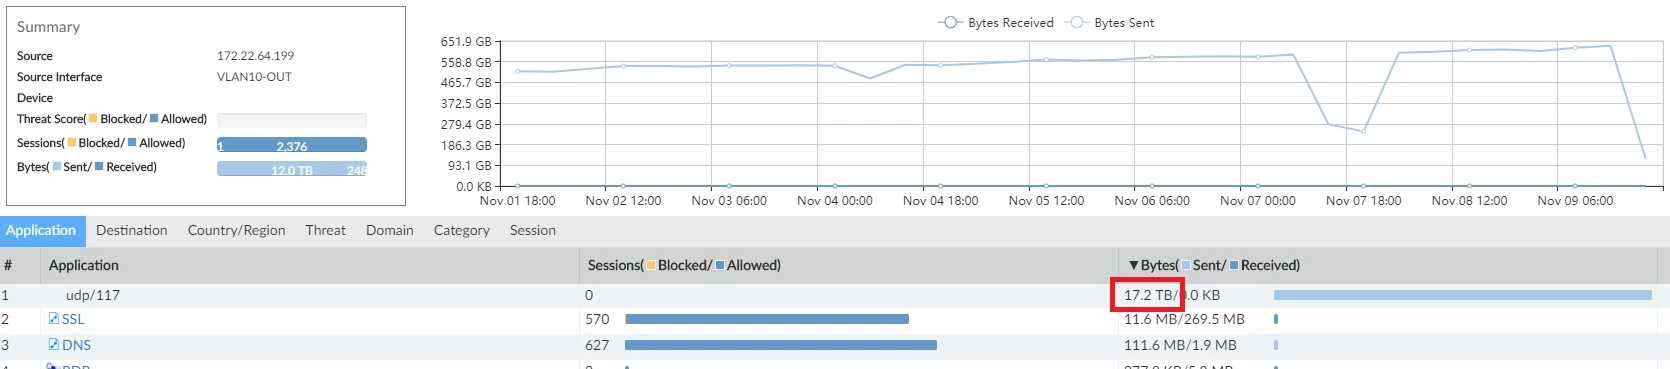Open the DNS application link
1670x369 pixels.
click(76, 345)
